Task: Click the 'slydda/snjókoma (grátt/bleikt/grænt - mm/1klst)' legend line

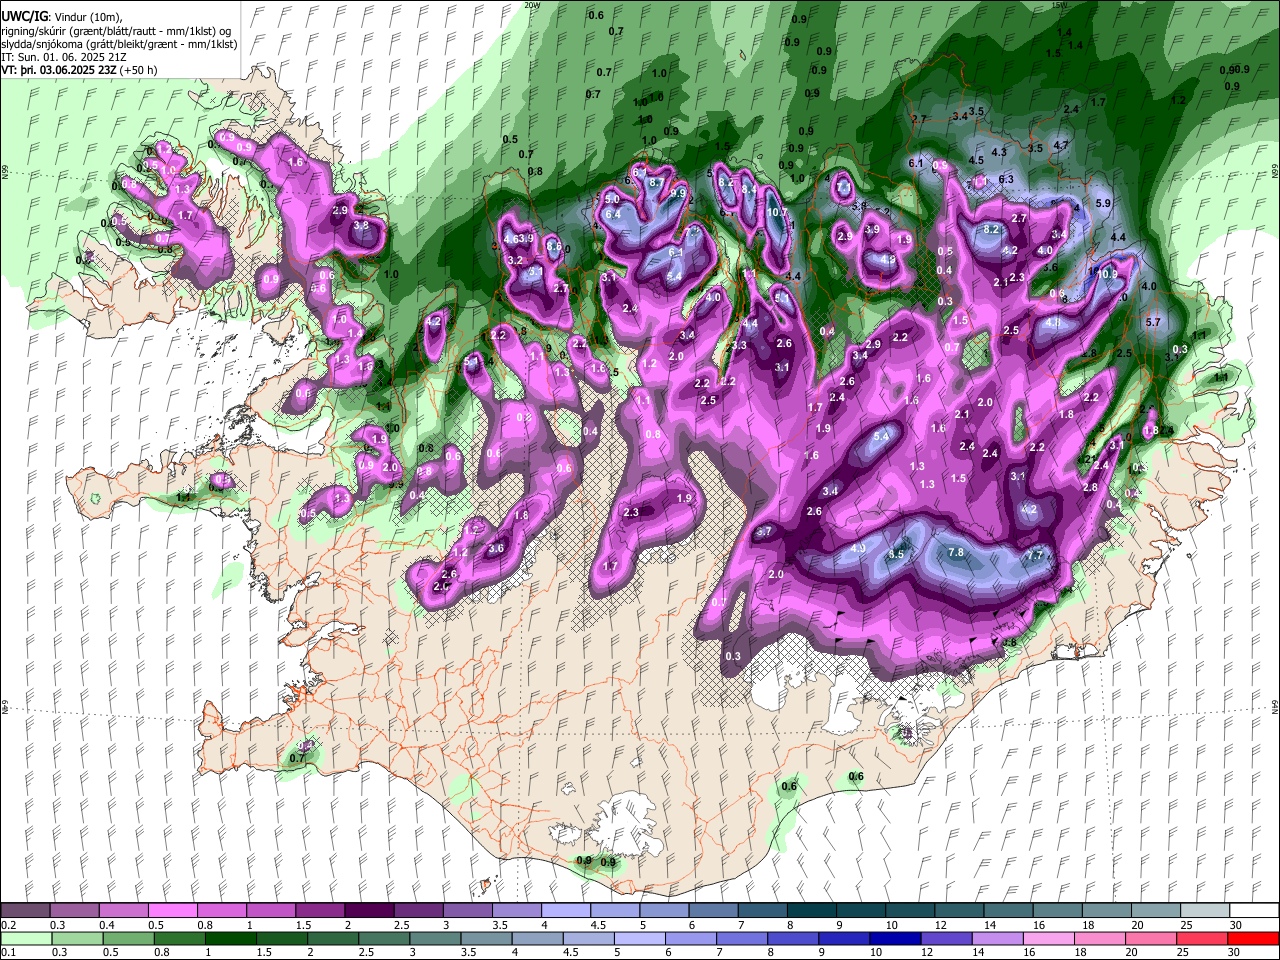Action: pos(119,44)
